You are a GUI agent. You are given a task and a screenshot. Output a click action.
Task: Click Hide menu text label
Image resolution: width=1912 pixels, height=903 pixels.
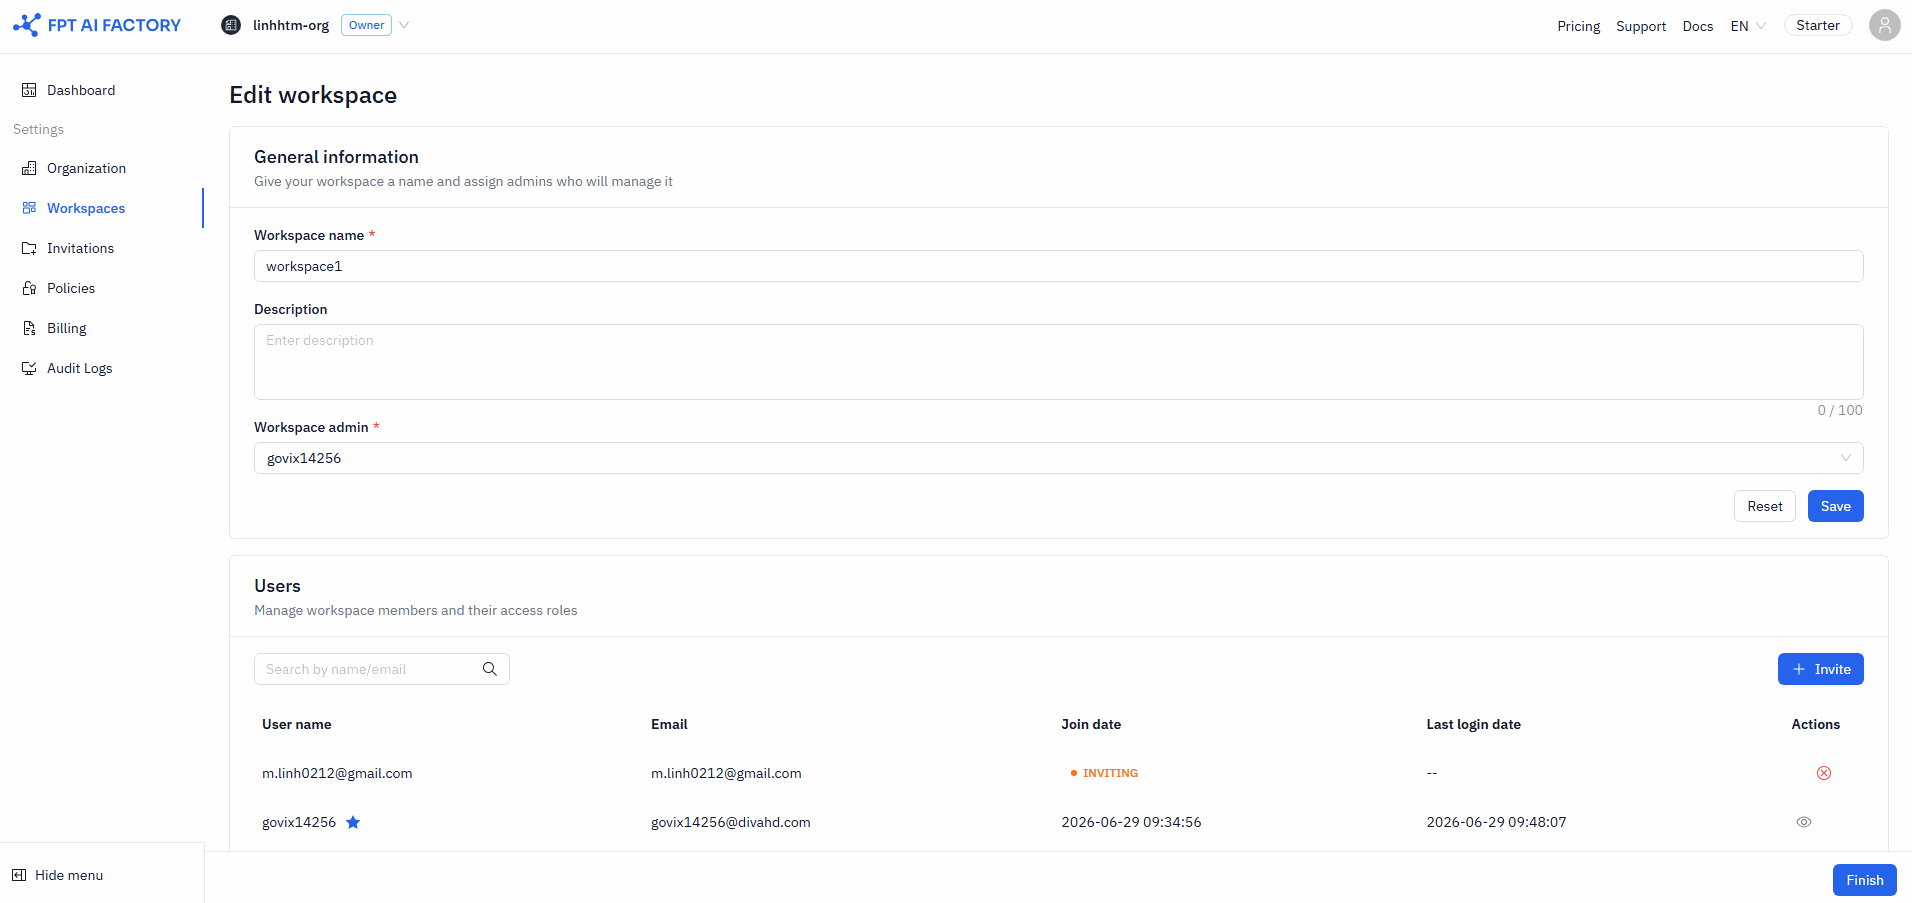click(69, 875)
